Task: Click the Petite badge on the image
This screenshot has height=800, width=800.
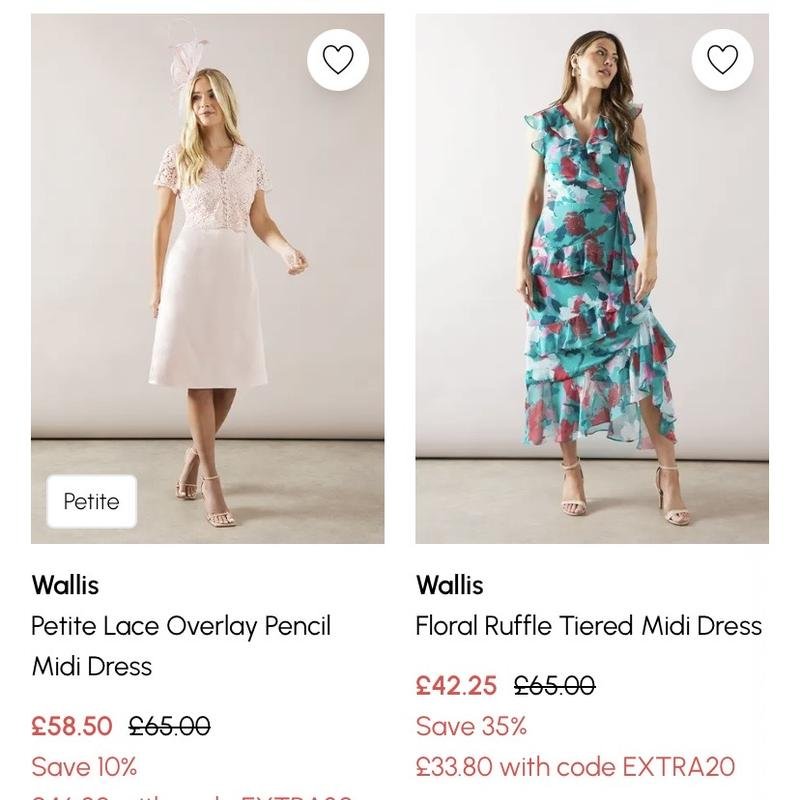Action: 91,501
